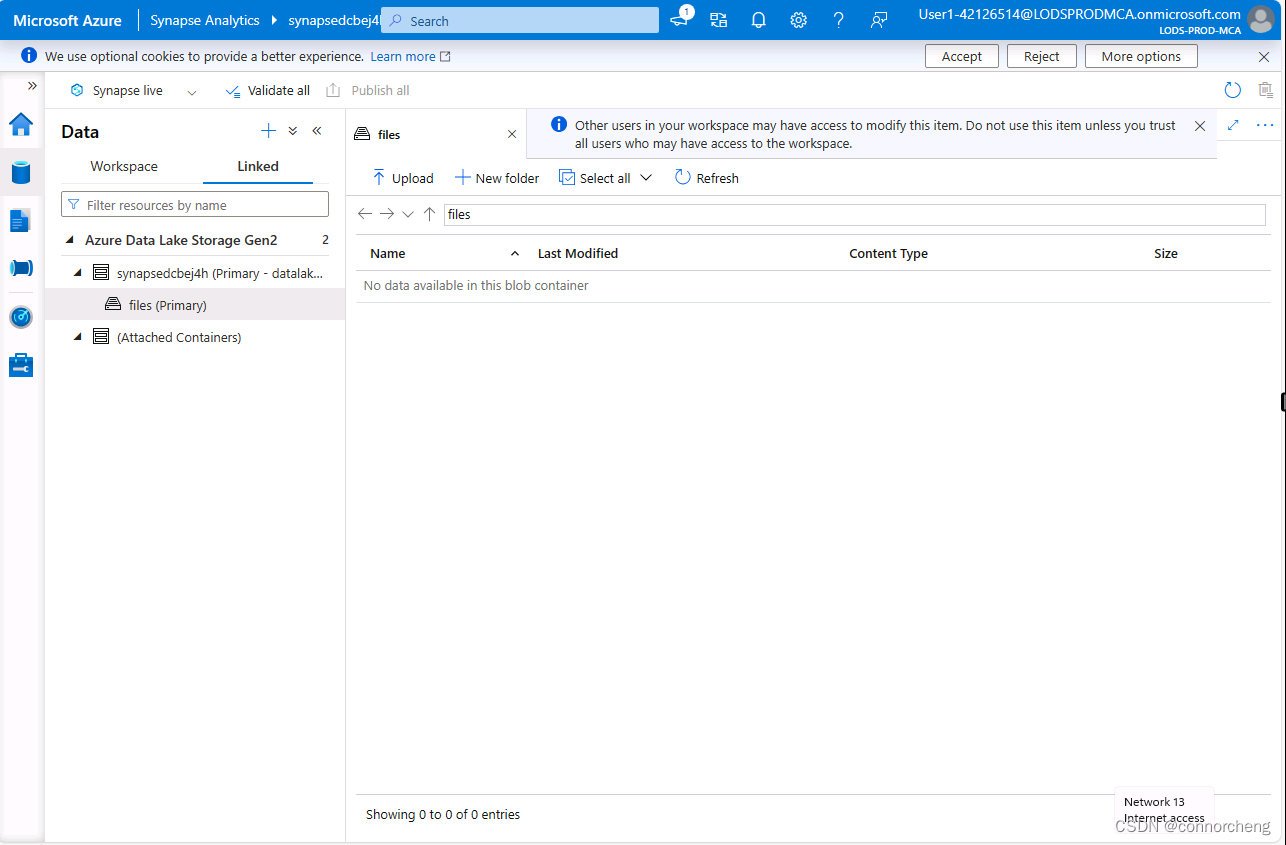This screenshot has width=1286, height=845.
Task: Click Validate all
Action: [267, 90]
